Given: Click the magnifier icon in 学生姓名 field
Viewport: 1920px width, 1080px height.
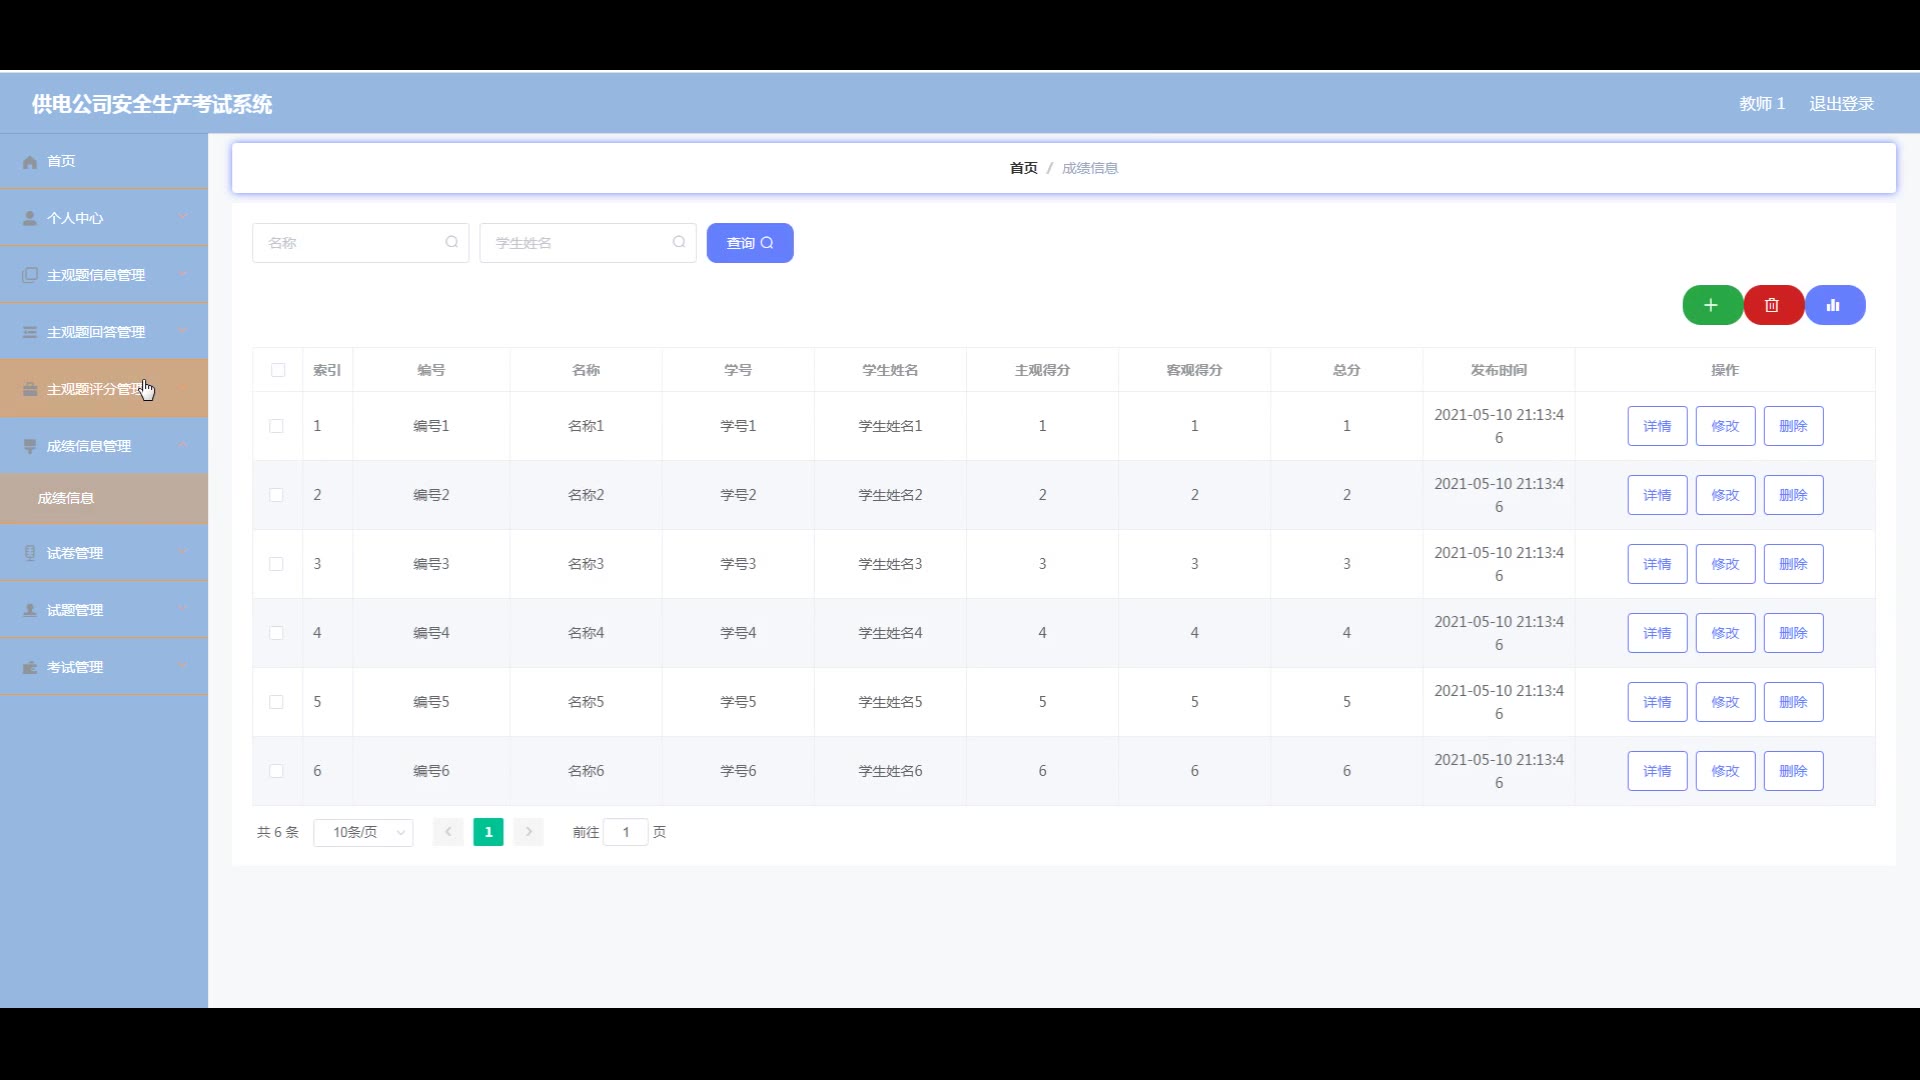Looking at the screenshot, I should tap(679, 242).
